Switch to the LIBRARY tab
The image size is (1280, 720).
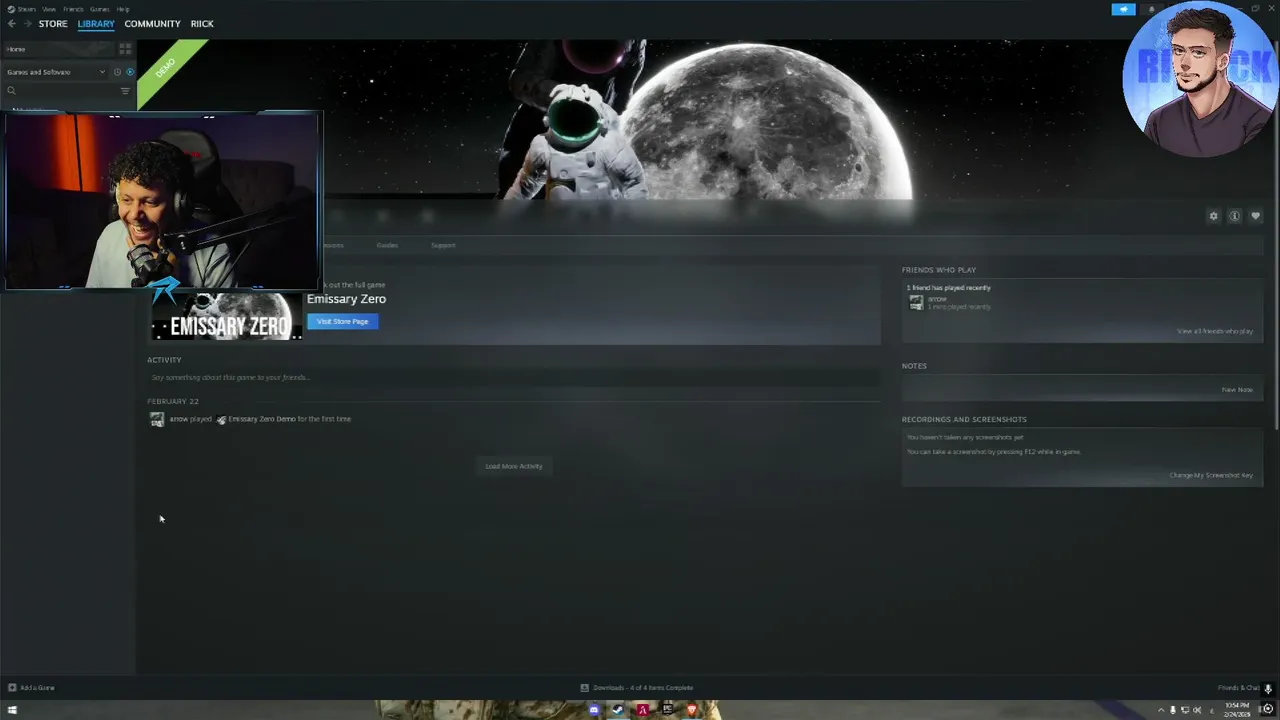pyautogui.click(x=96, y=24)
